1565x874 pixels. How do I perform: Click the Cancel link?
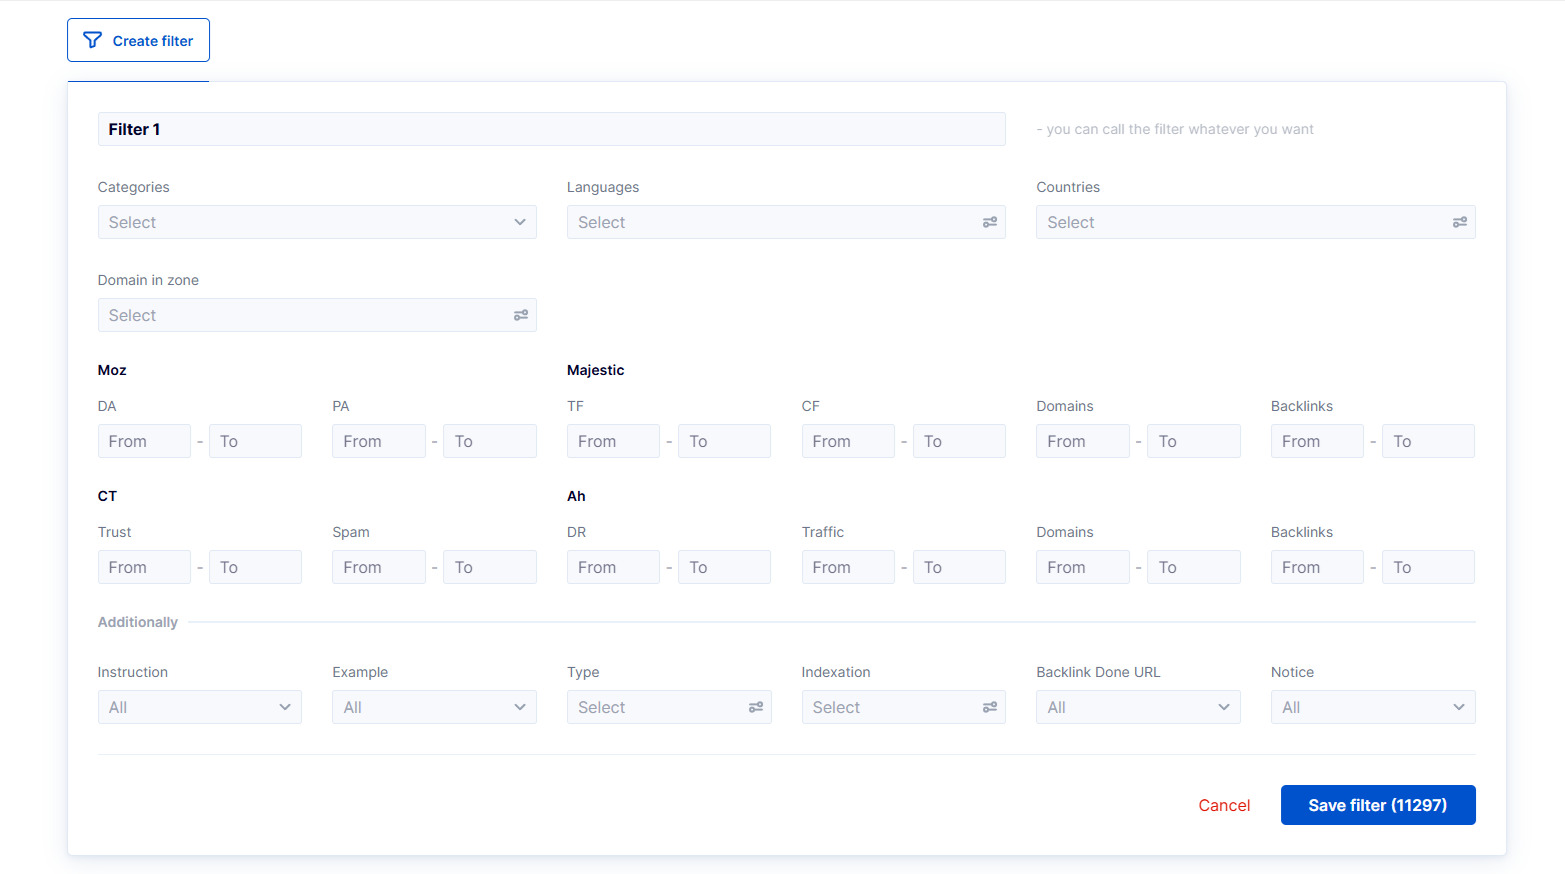pos(1224,805)
